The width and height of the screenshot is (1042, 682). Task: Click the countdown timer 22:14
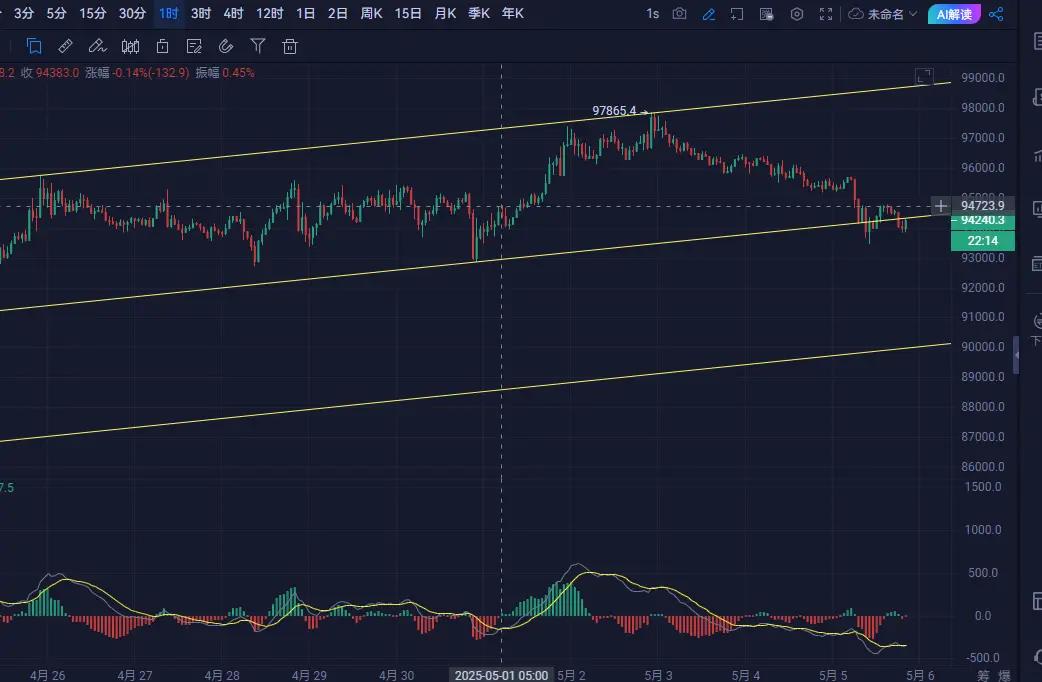[x=982, y=241]
